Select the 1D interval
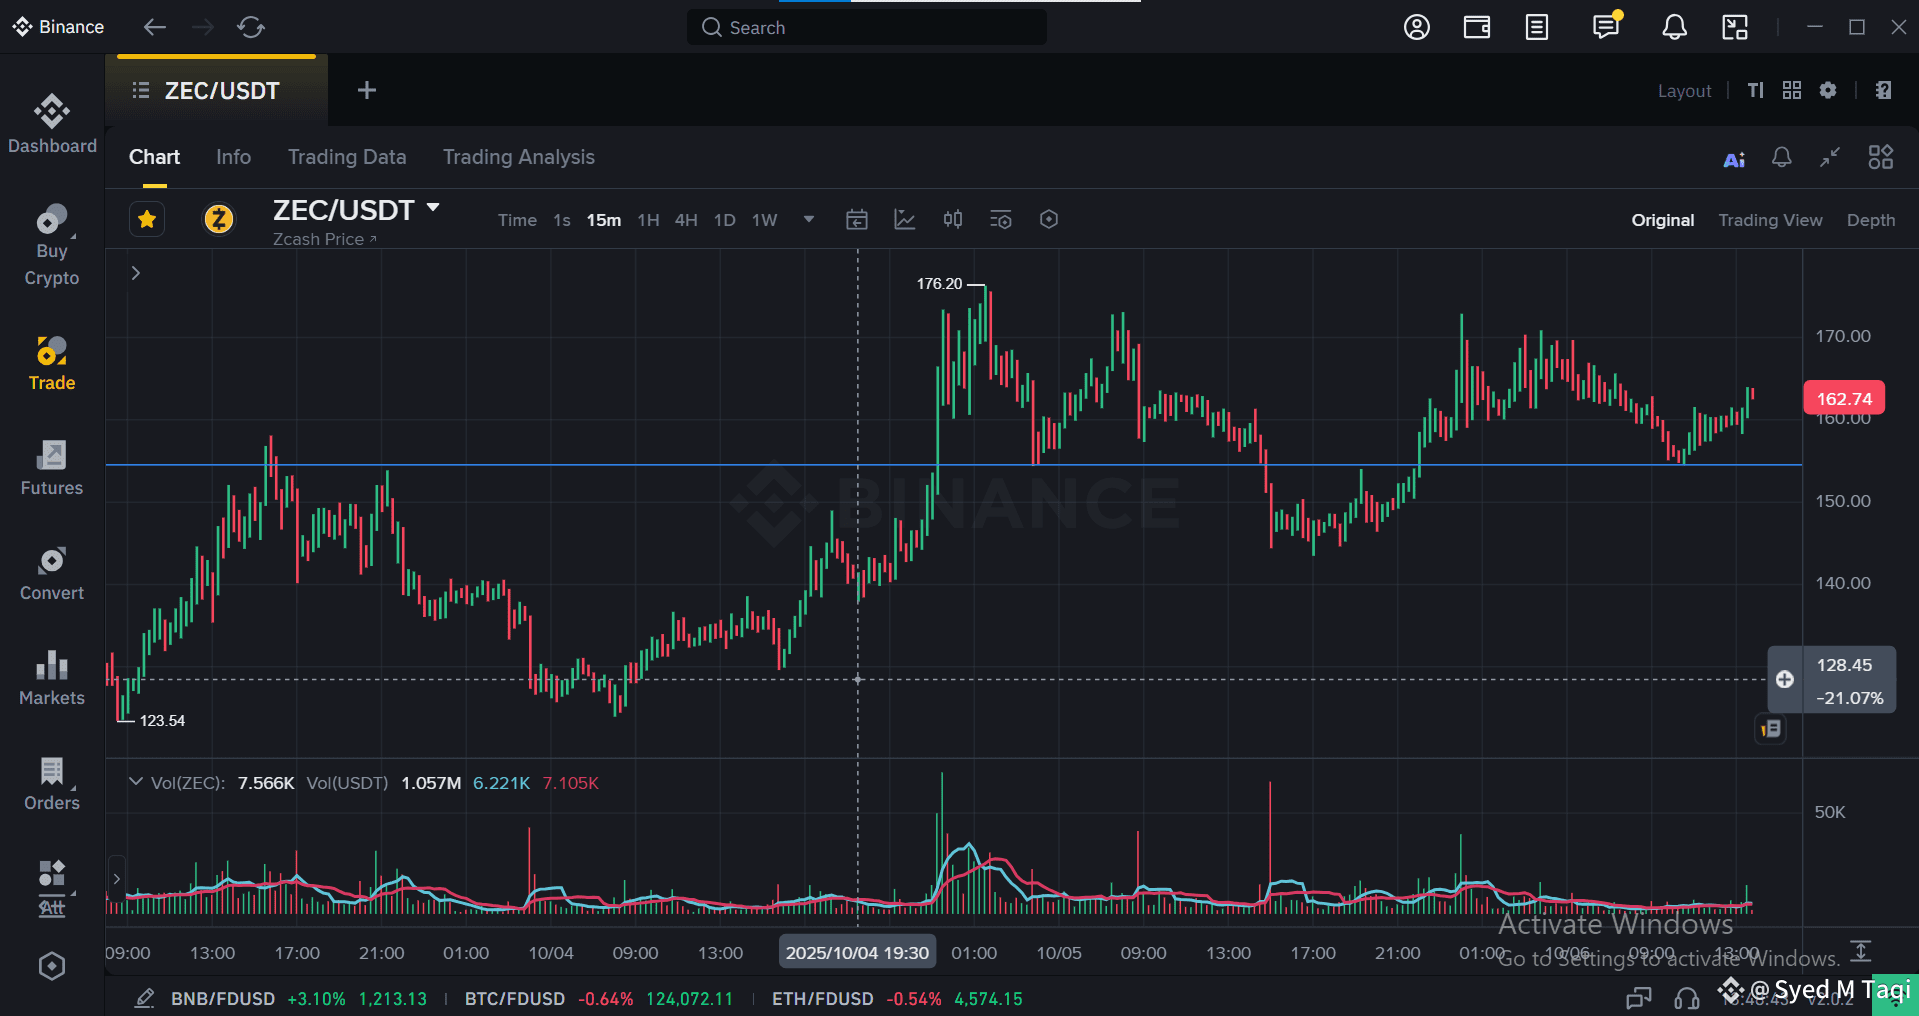1919x1016 pixels. click(725, 220)
